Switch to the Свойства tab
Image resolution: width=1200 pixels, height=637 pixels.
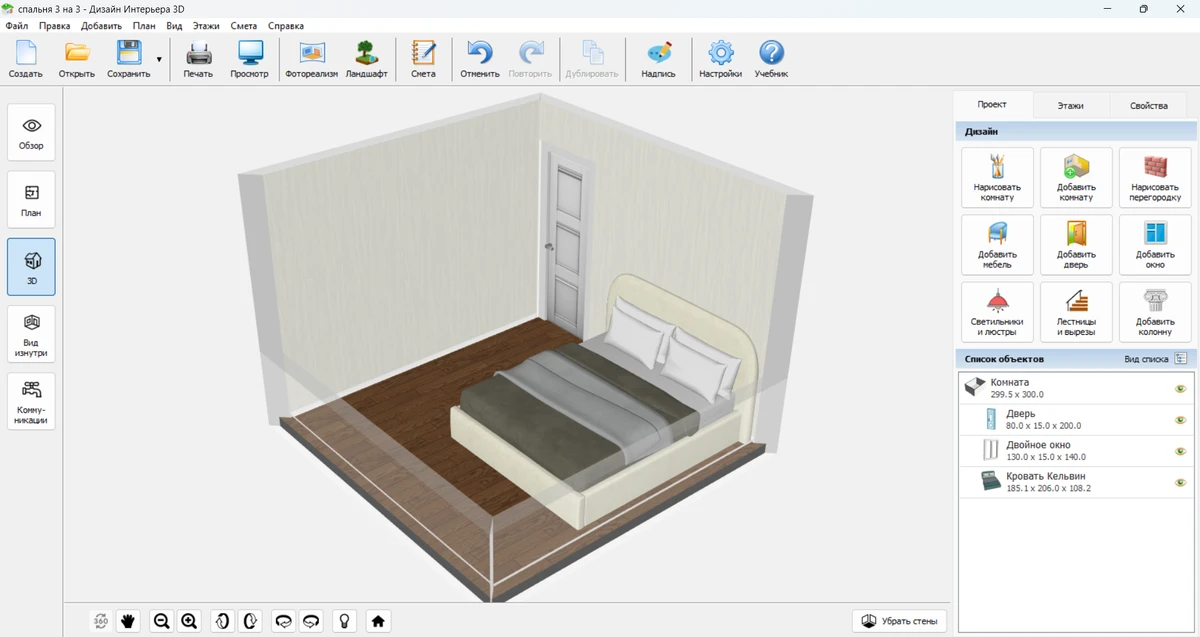tap(1148, 105)
